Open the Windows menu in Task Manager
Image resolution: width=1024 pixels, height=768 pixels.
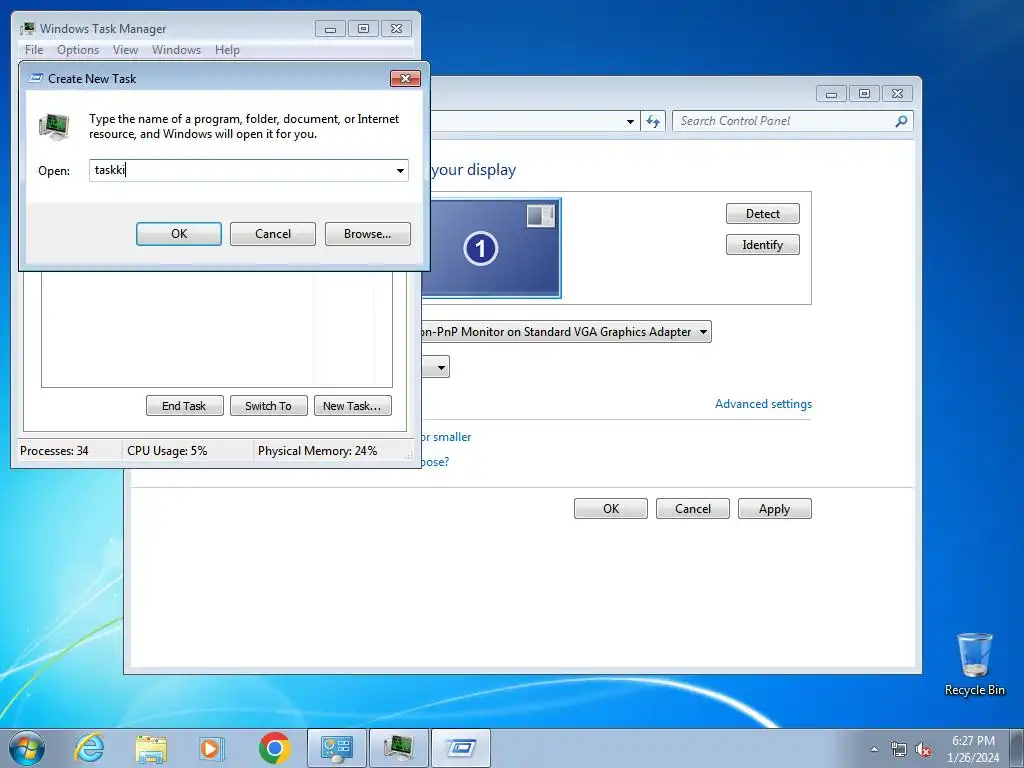click(x=176, y=50)
